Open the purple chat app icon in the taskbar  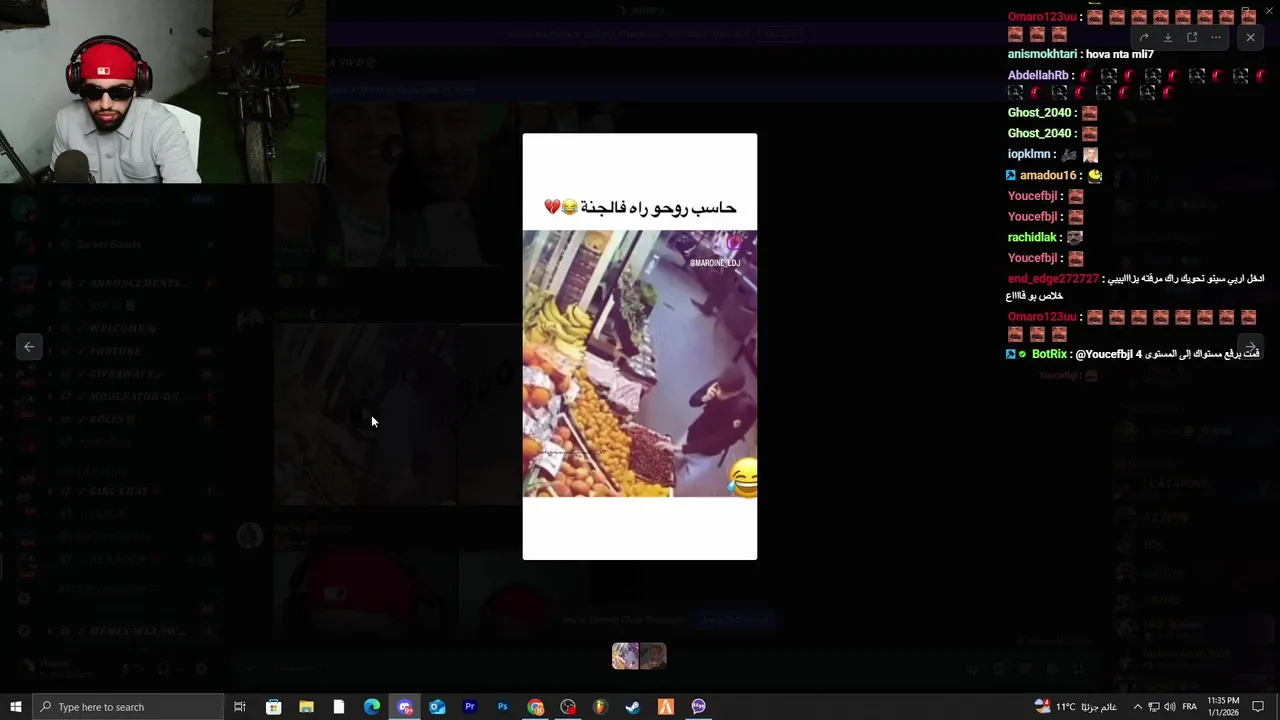[698, 707]
